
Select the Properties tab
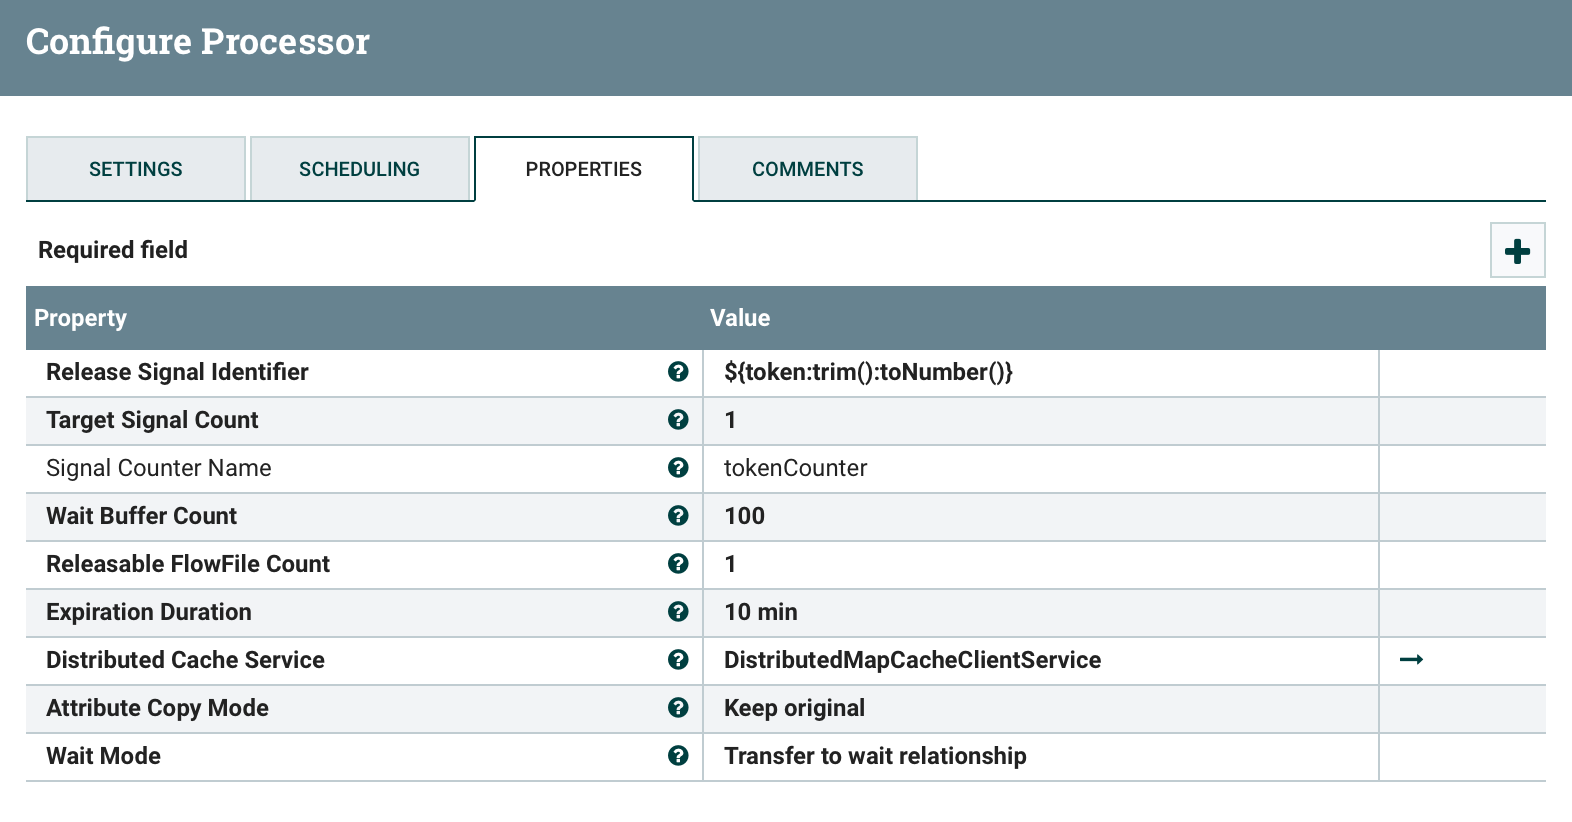[583, 169]
